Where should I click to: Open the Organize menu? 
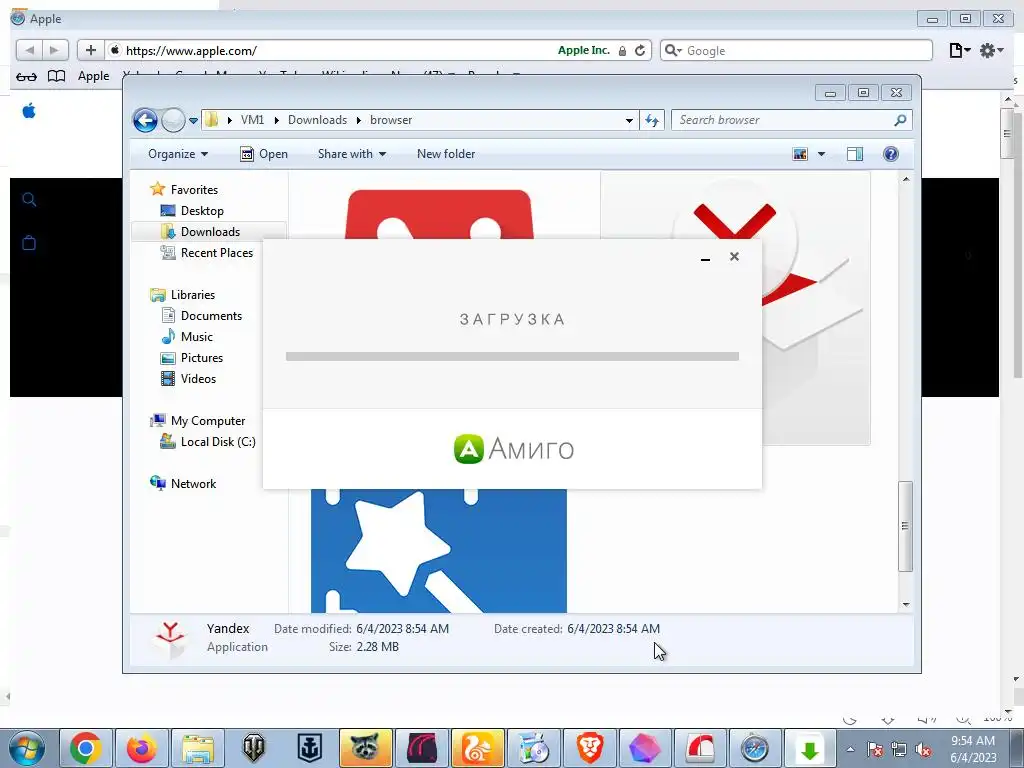(178, 154)
